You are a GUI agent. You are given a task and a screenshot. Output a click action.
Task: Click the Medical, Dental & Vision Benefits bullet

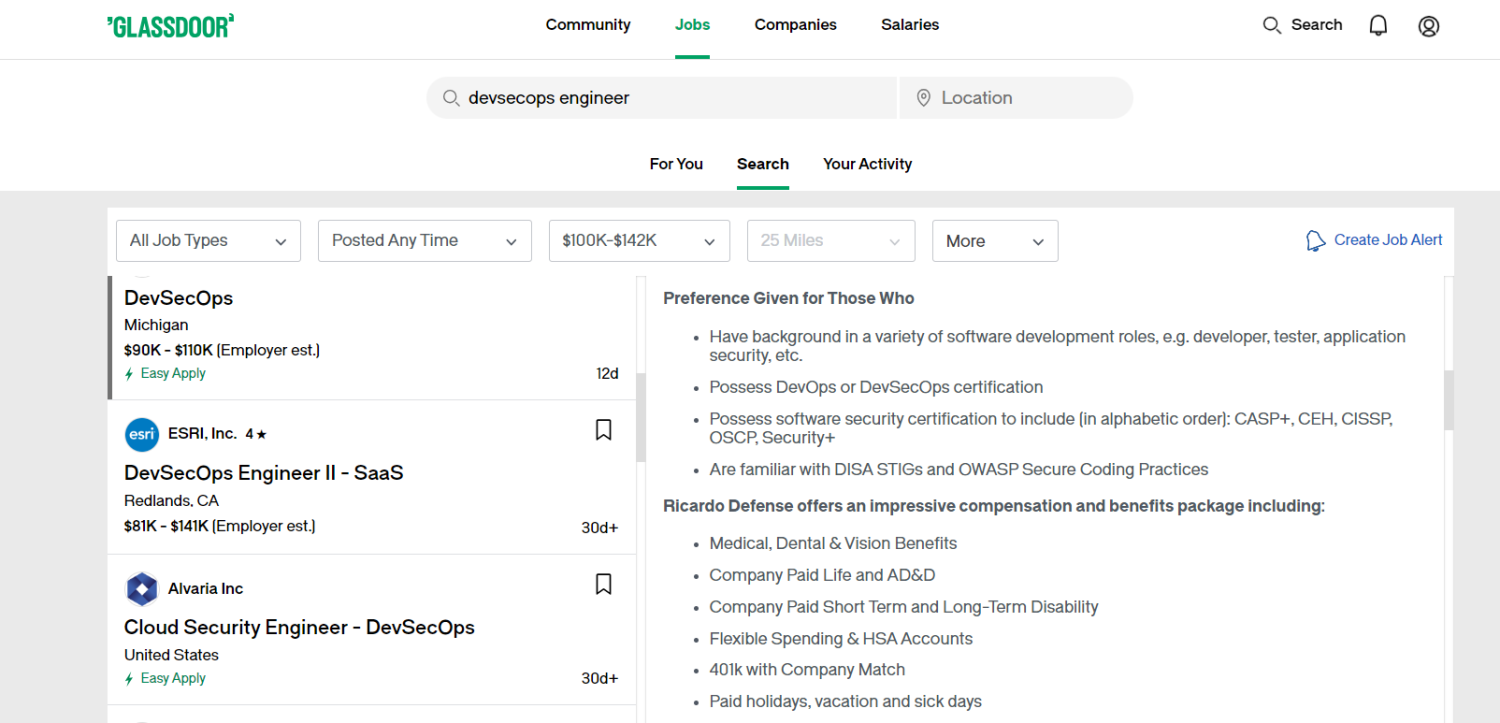click(833, 543)
